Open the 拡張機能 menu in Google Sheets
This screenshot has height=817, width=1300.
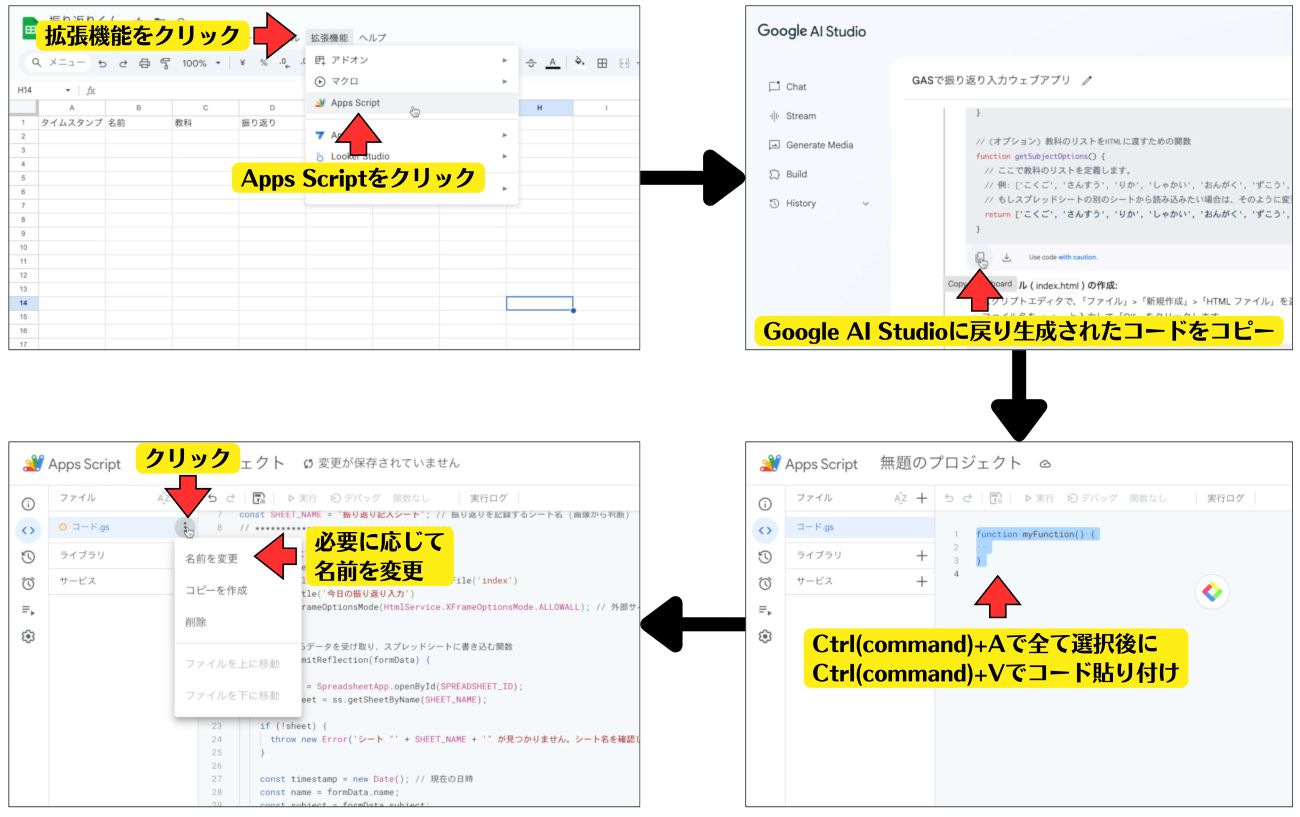coord(328,38)
